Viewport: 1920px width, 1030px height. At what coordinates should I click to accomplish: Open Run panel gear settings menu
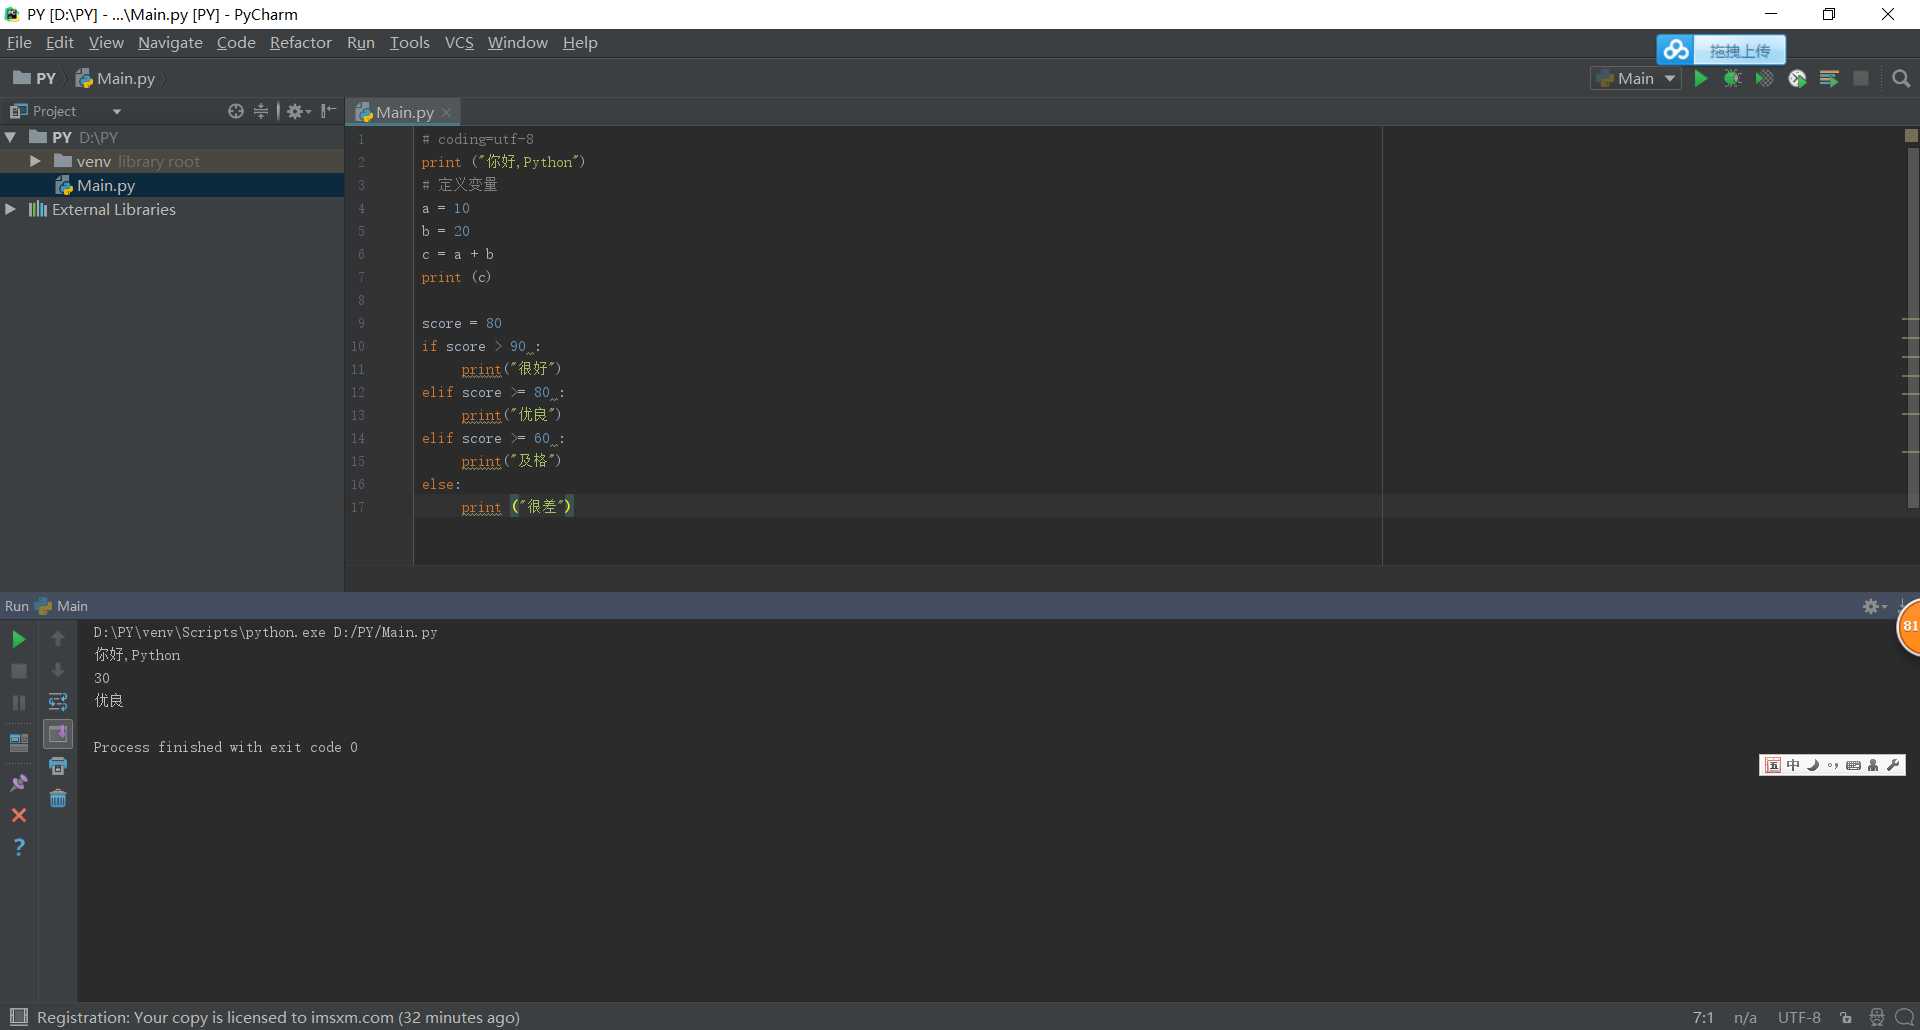[1874, 606]
